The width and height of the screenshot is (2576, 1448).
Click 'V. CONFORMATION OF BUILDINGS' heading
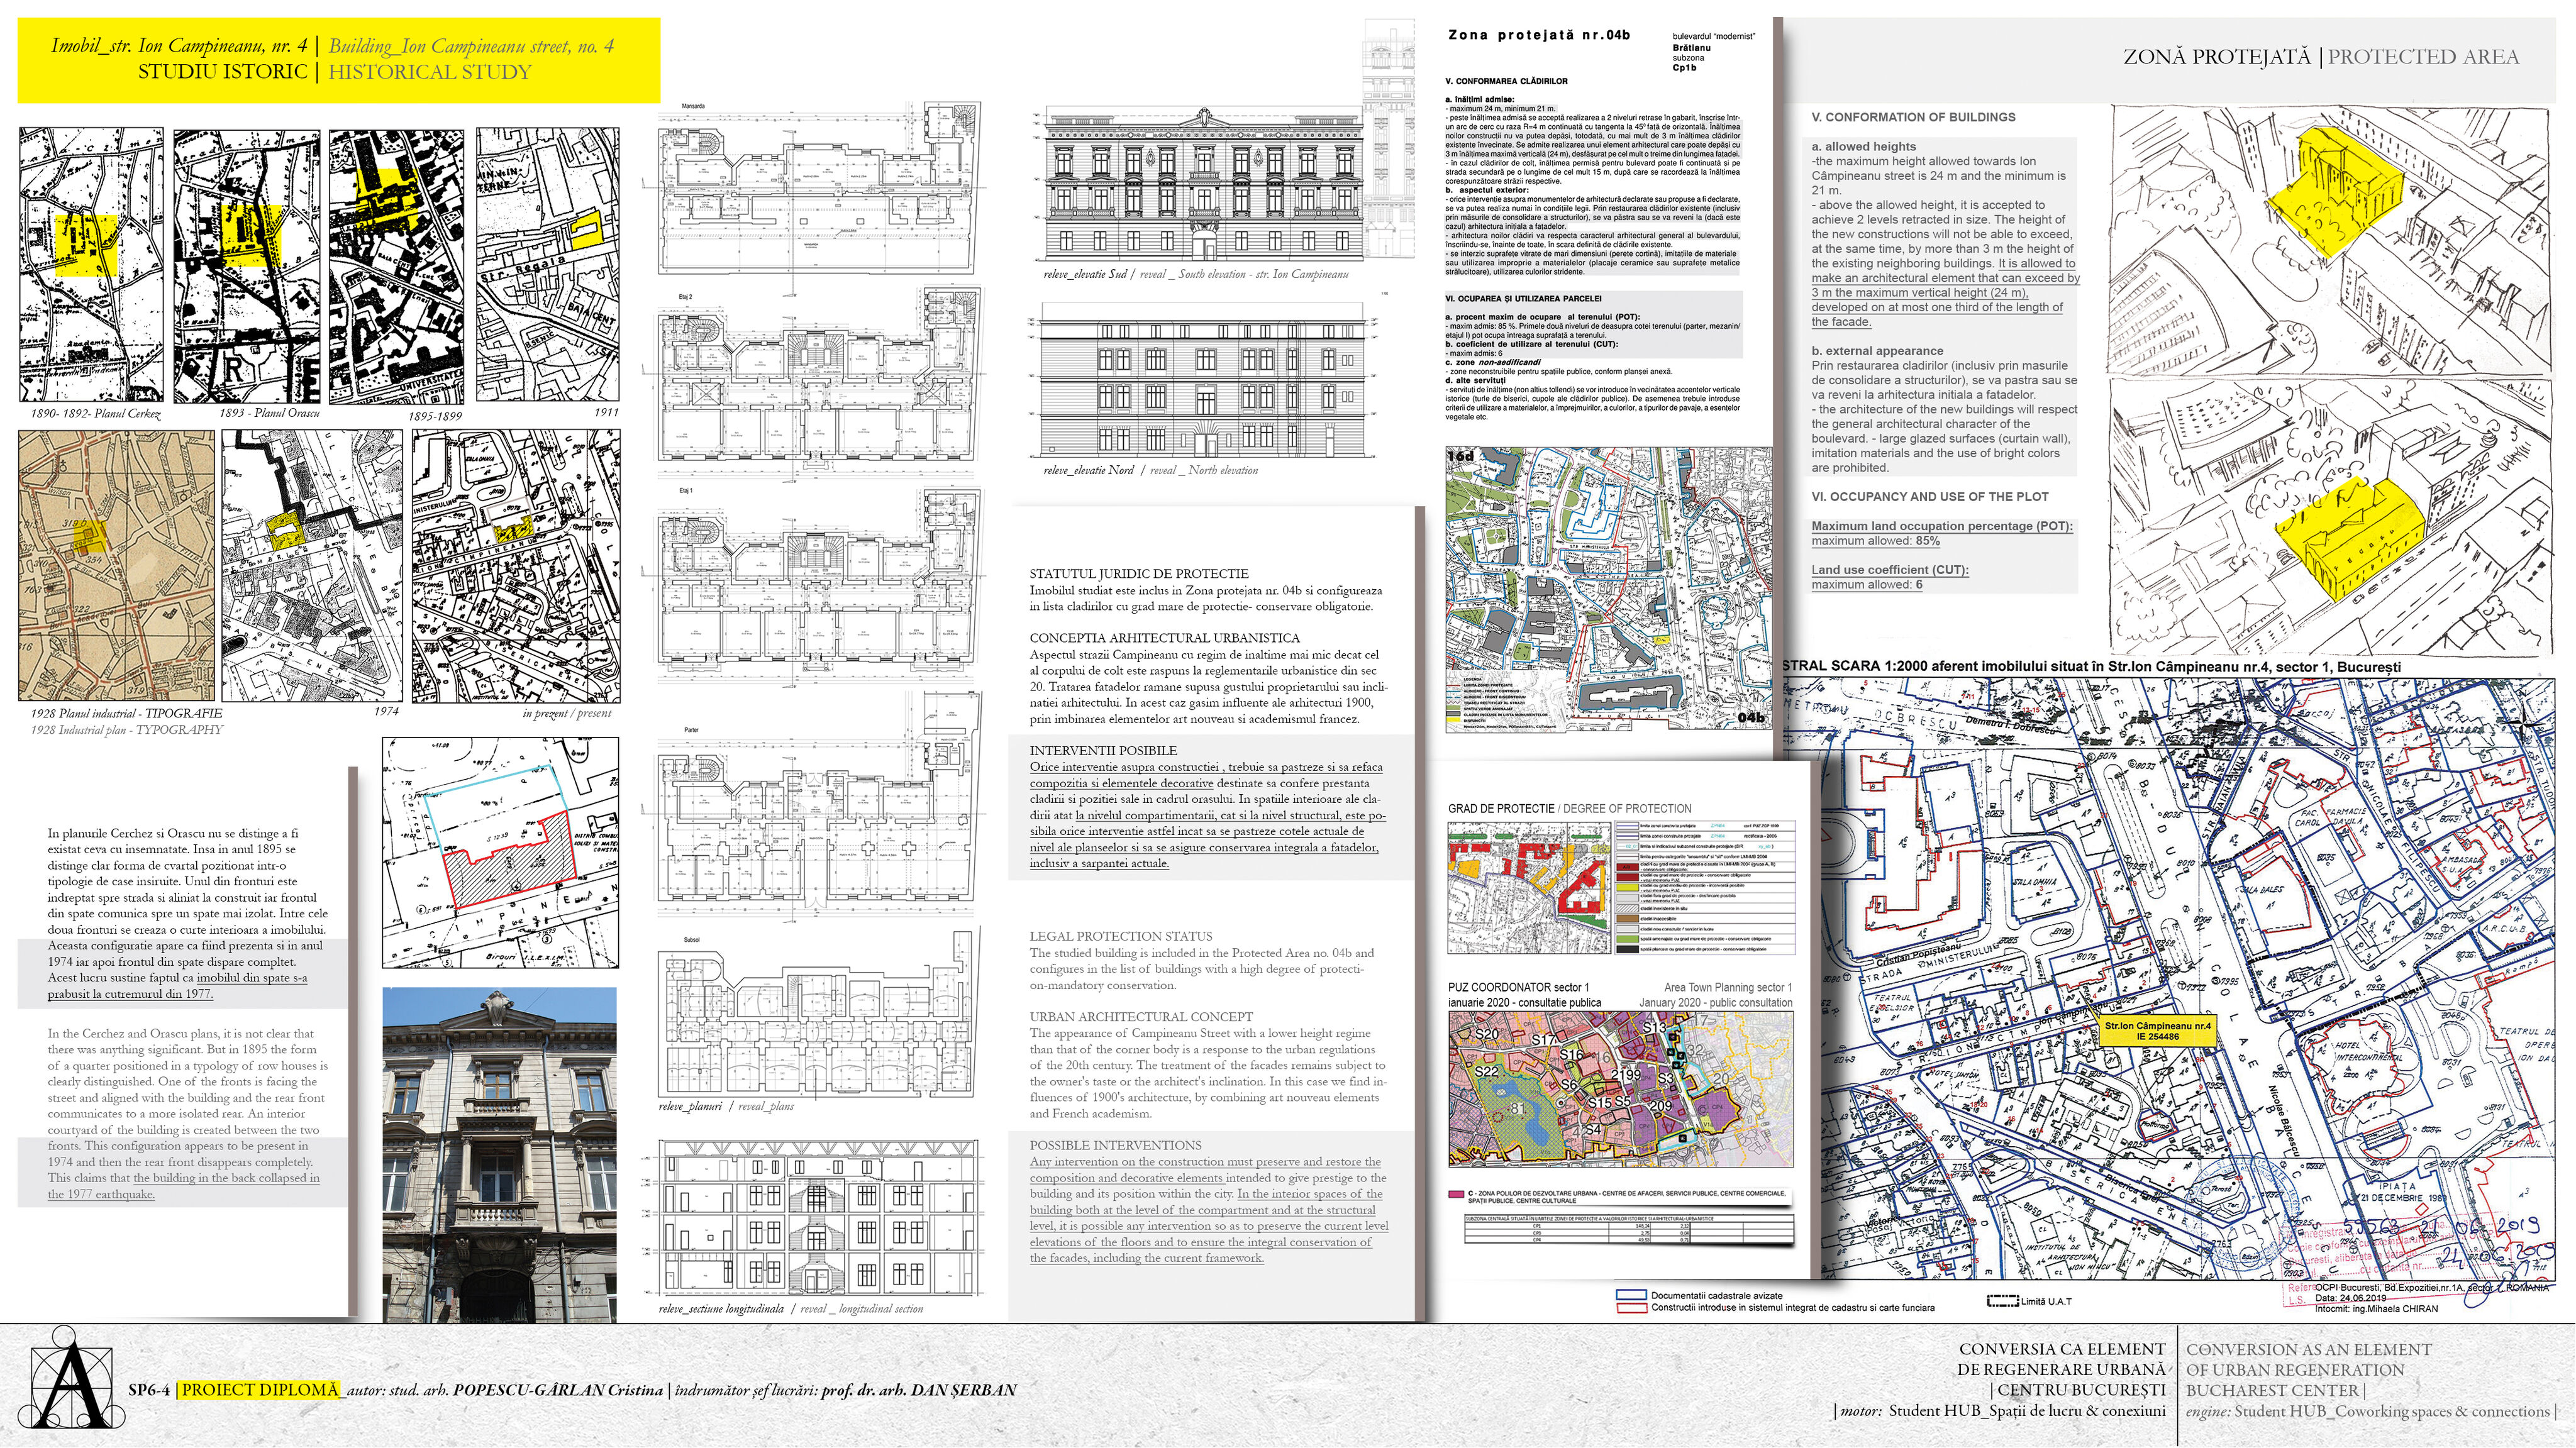click(x=1913, y=117)
